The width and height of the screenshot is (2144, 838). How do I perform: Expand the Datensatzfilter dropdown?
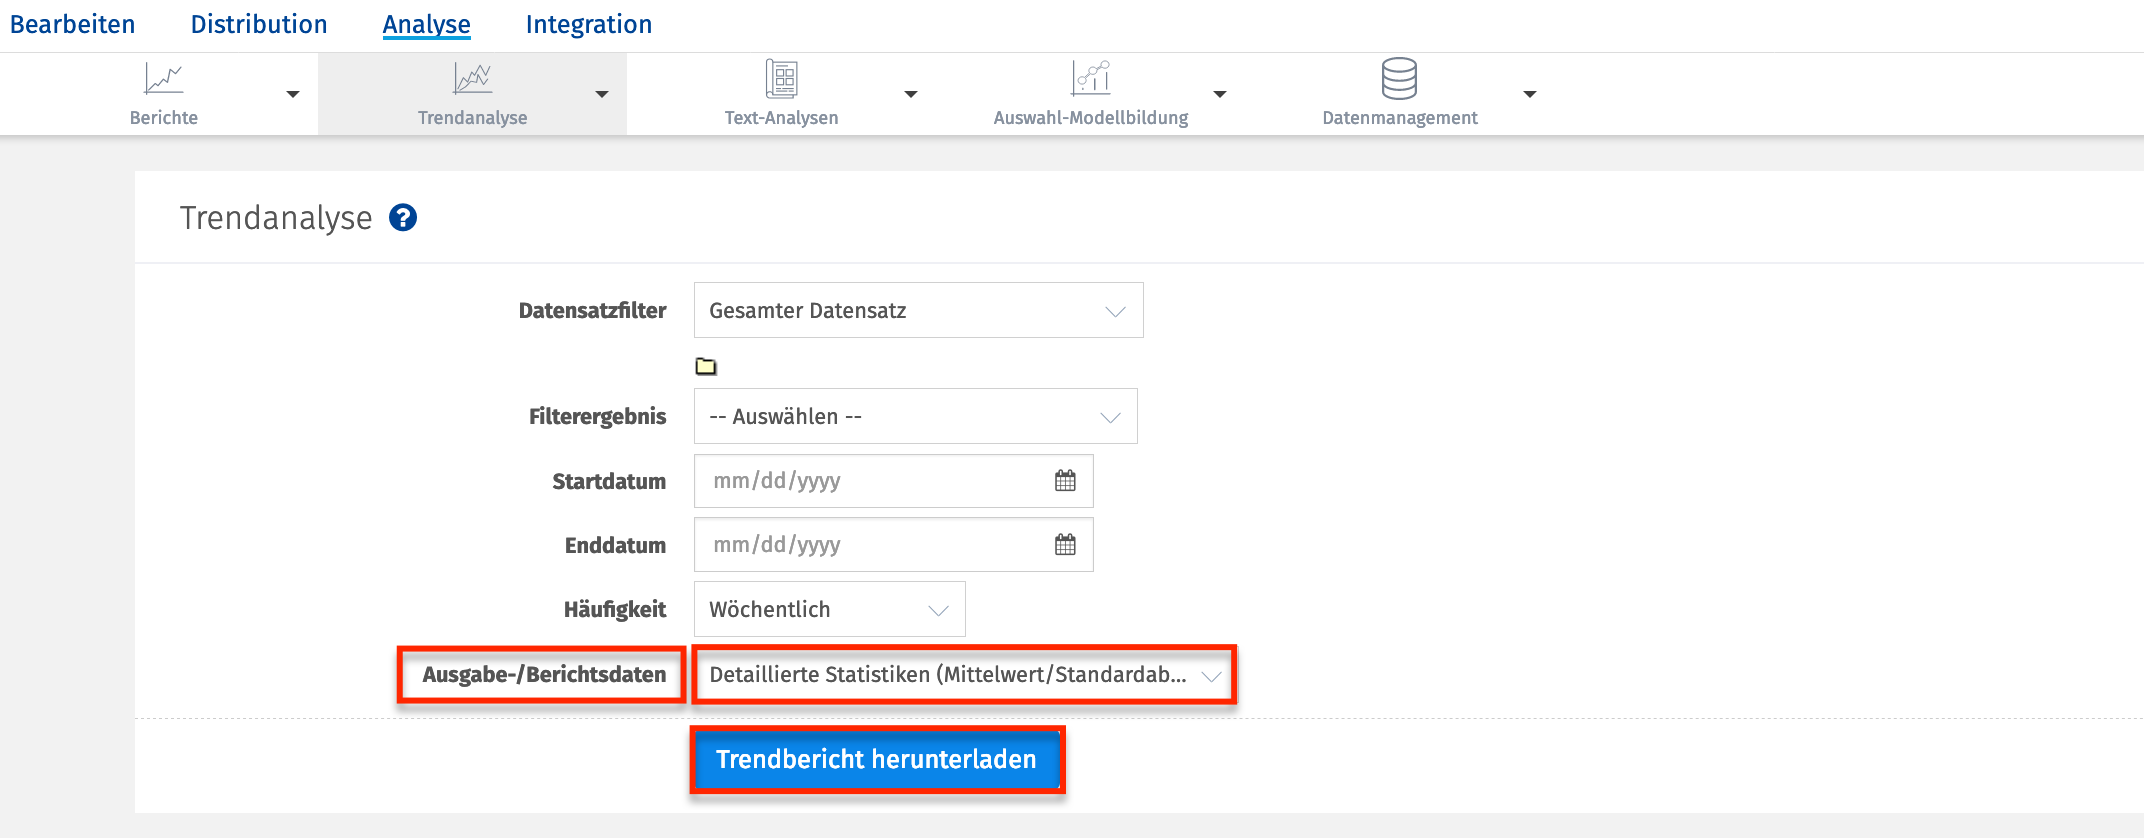click(918, 311)
